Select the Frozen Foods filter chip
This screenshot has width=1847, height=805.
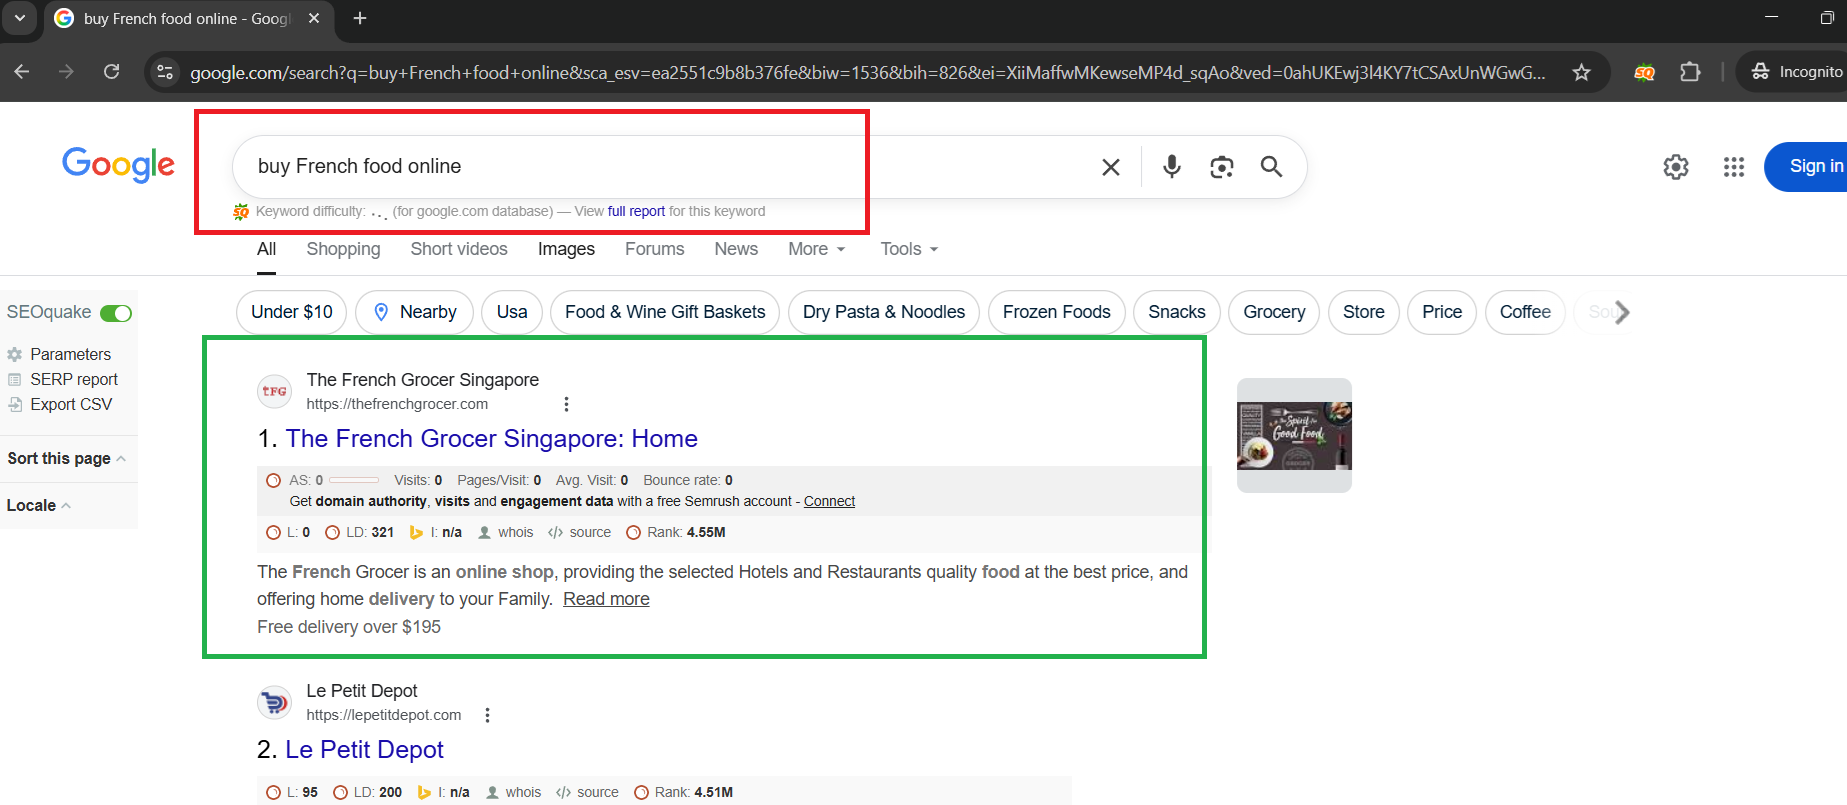pyautogui.click(x=1056, y=312)
